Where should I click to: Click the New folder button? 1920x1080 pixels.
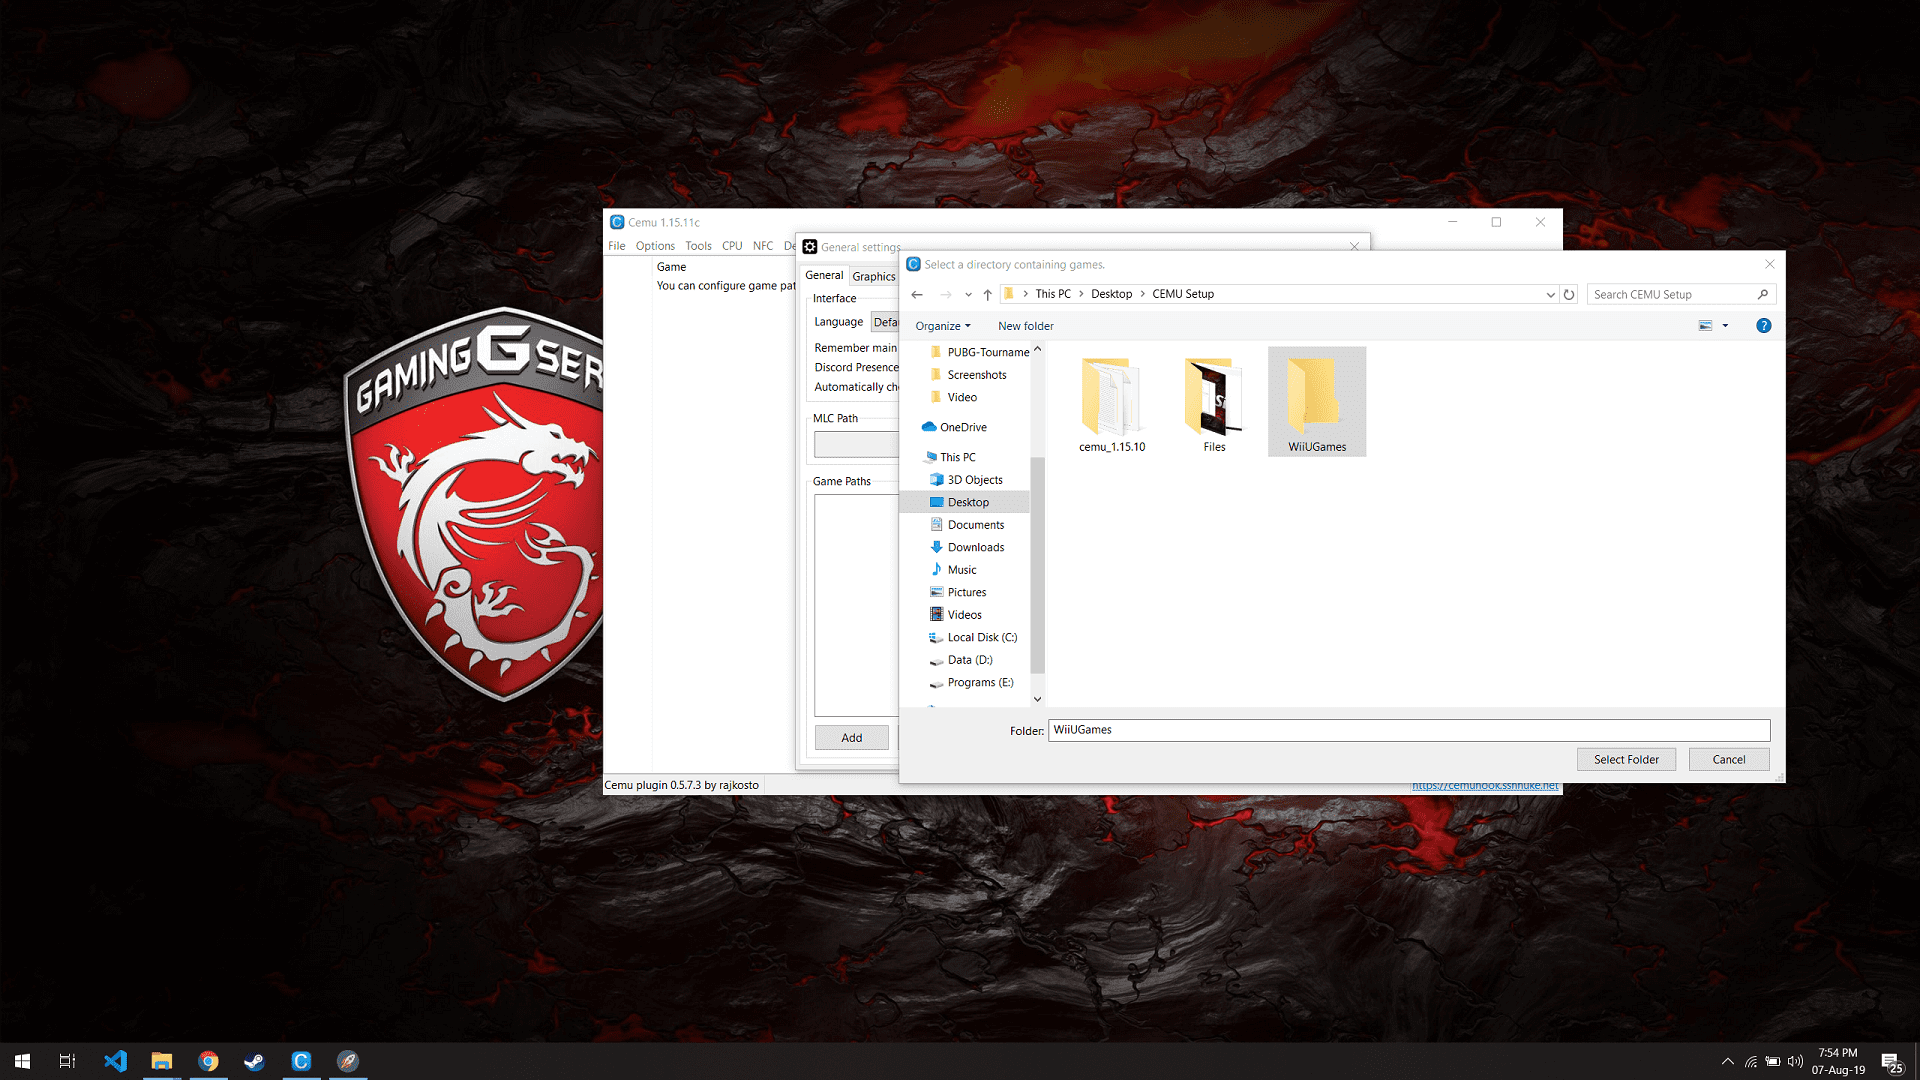1025,326
